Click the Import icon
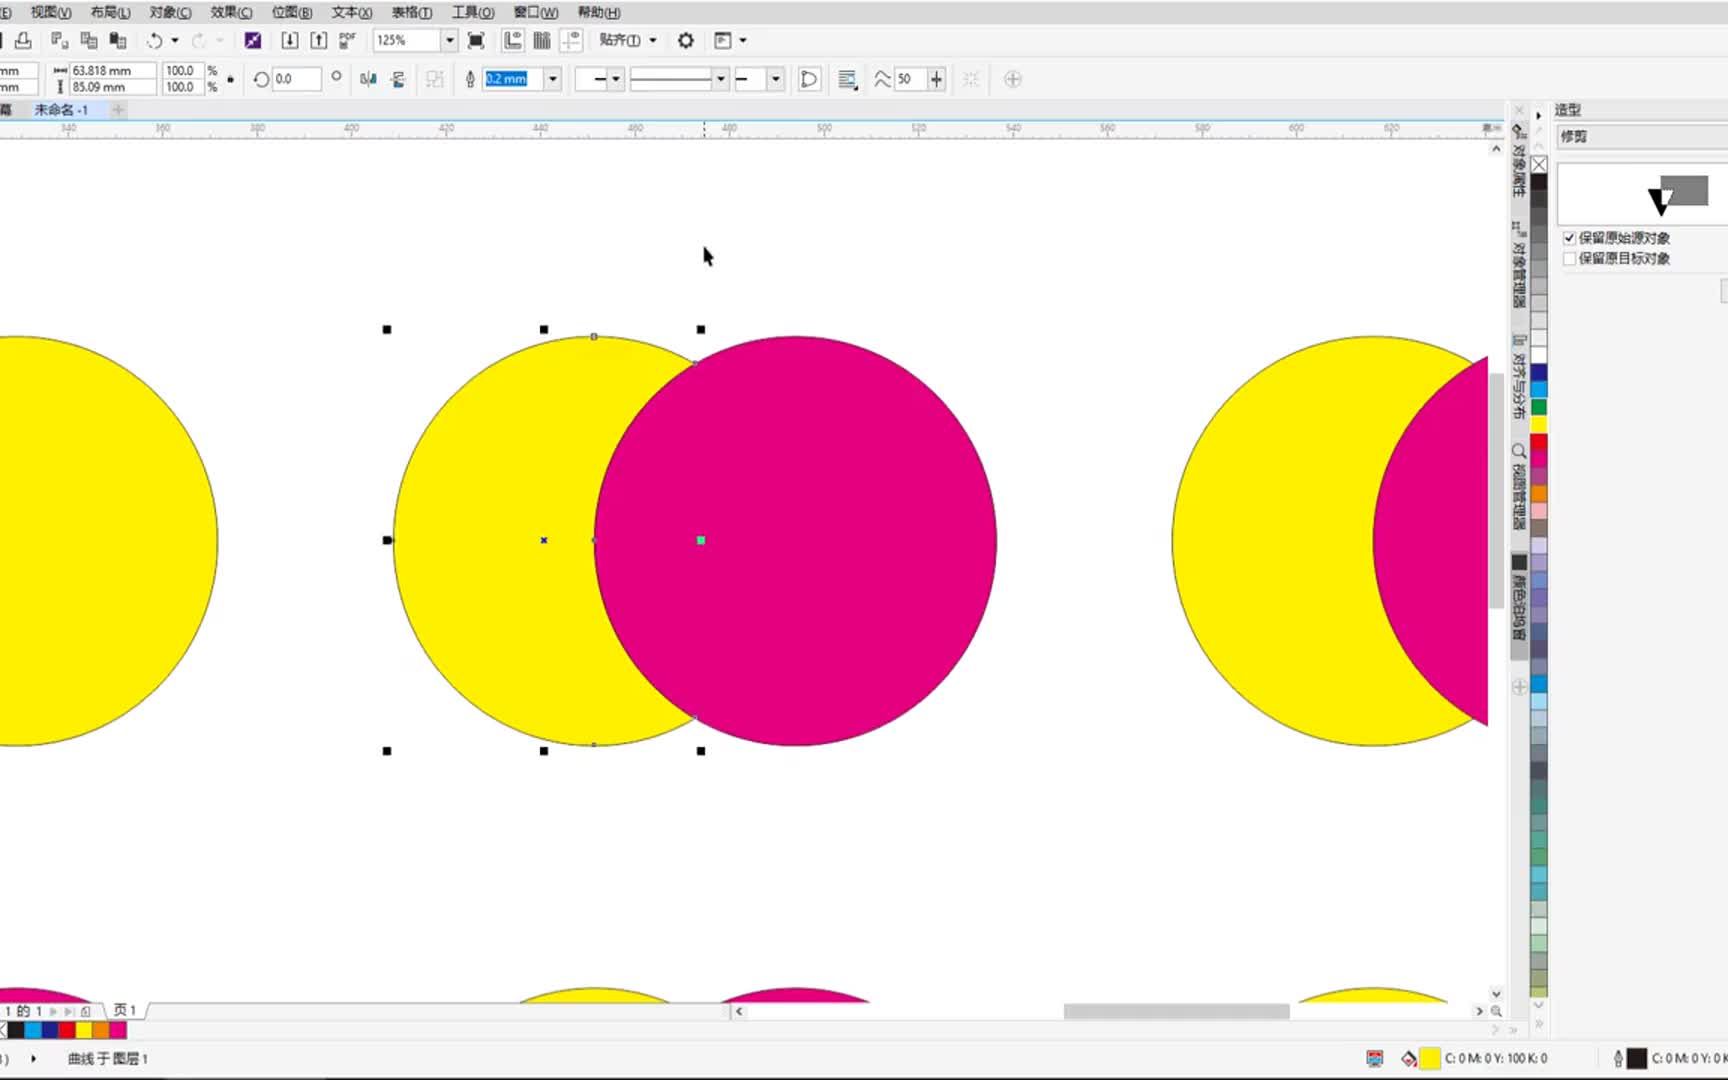This screenshot has width=1728, height=1080. (289, 40)
